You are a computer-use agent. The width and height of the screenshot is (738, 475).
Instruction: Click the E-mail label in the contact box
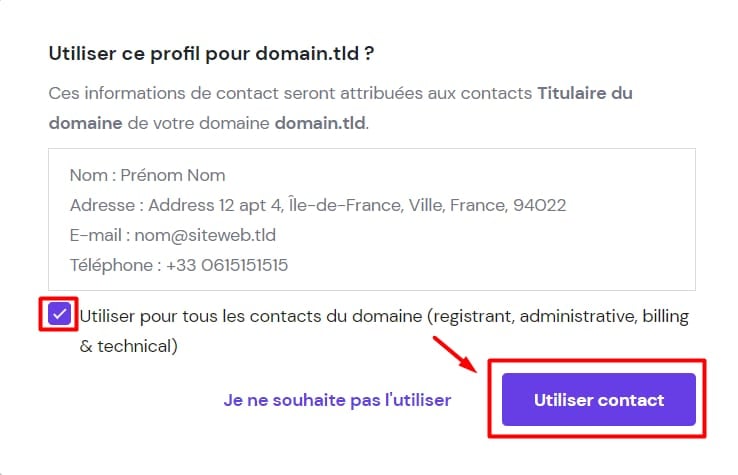pos(94,236)
